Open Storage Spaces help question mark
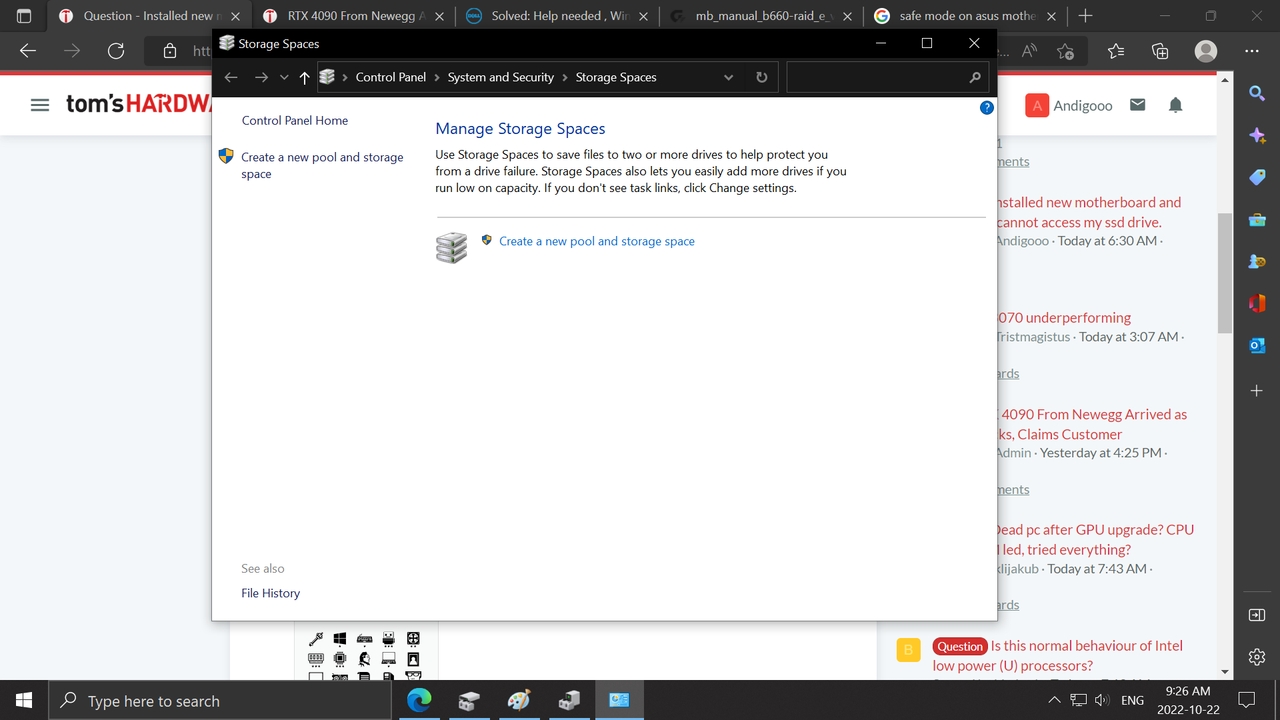Screen dimensions: 1280x720 tap(987, 107)
